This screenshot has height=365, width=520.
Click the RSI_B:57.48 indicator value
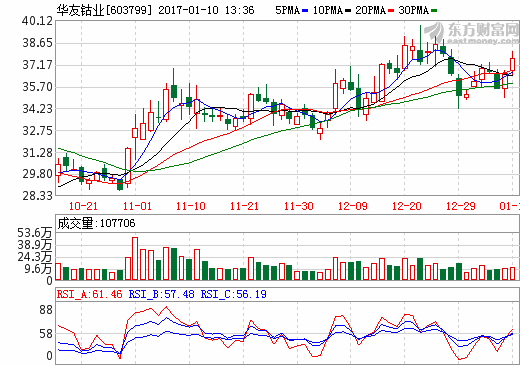(161, 294)
